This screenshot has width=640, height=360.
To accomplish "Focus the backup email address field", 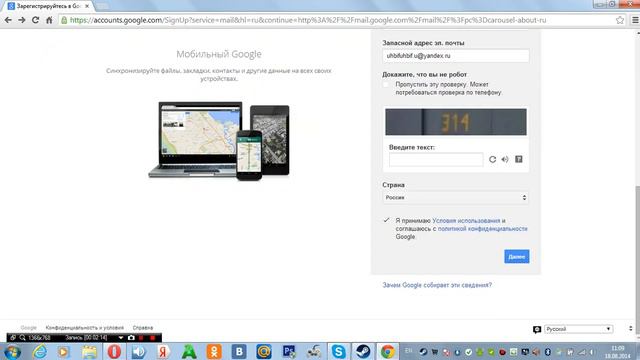I will coord(456,56).
